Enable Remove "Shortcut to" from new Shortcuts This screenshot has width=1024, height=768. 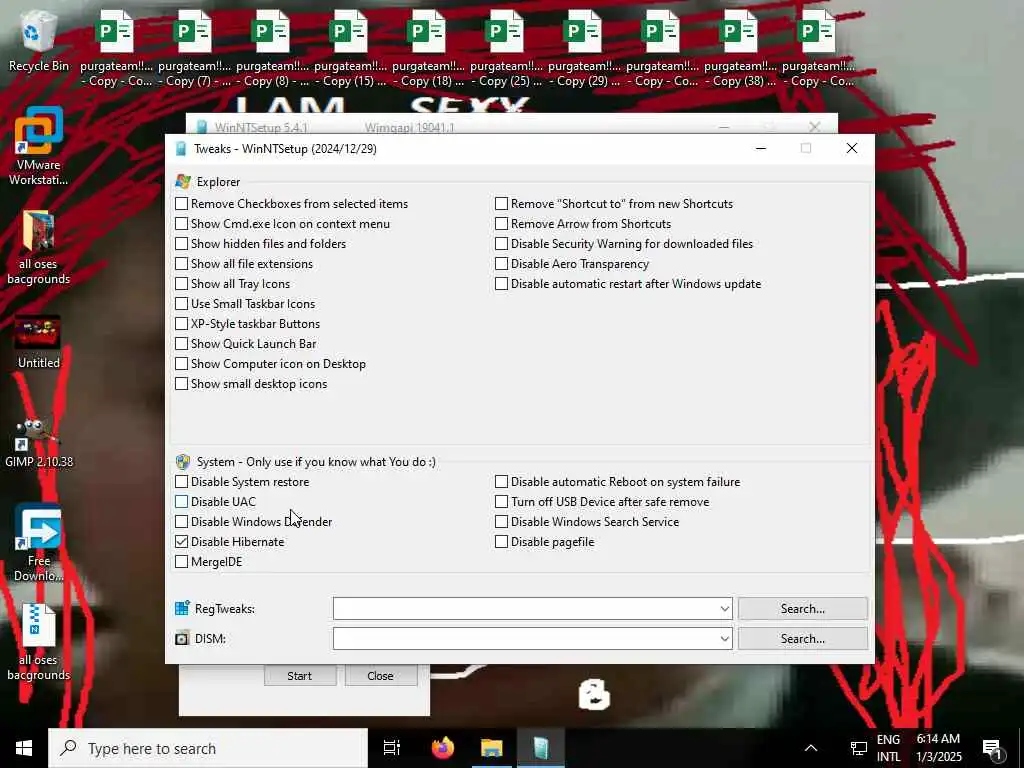point(502,204)
